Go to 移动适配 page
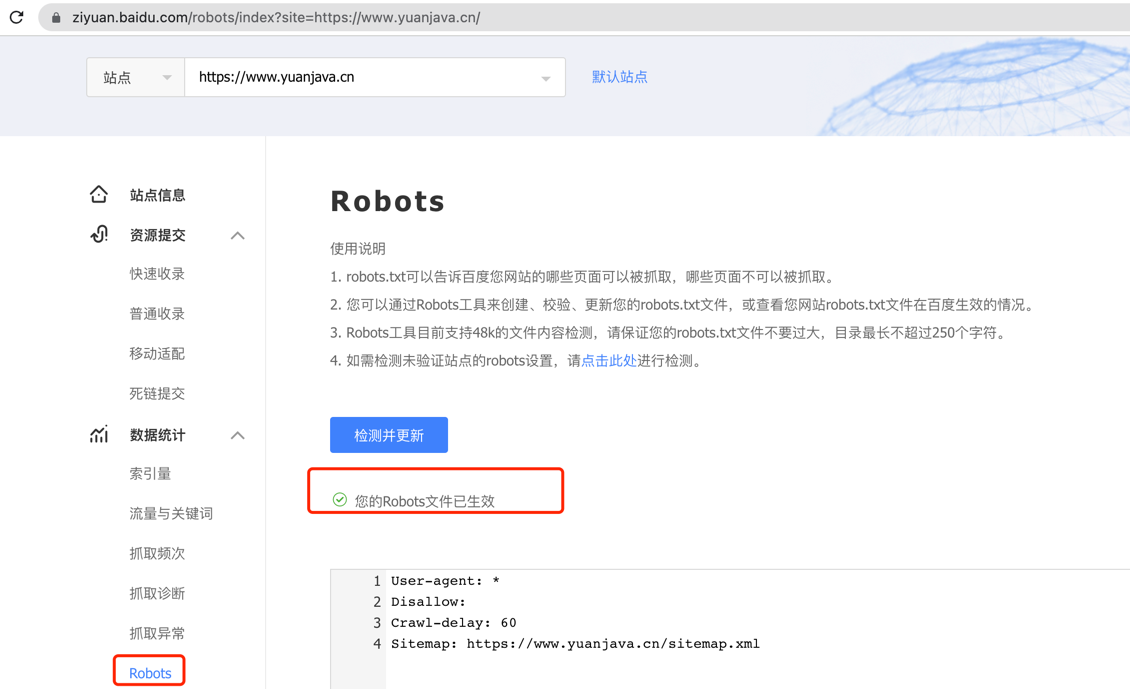The width and height of the screenshot is (1130, 689). [x=157, y=354]
